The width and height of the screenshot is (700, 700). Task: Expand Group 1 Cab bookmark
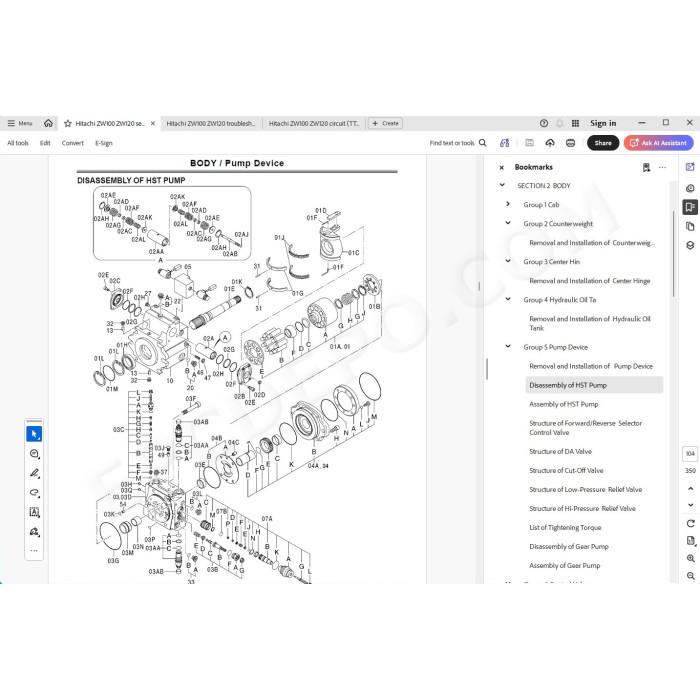508,204
